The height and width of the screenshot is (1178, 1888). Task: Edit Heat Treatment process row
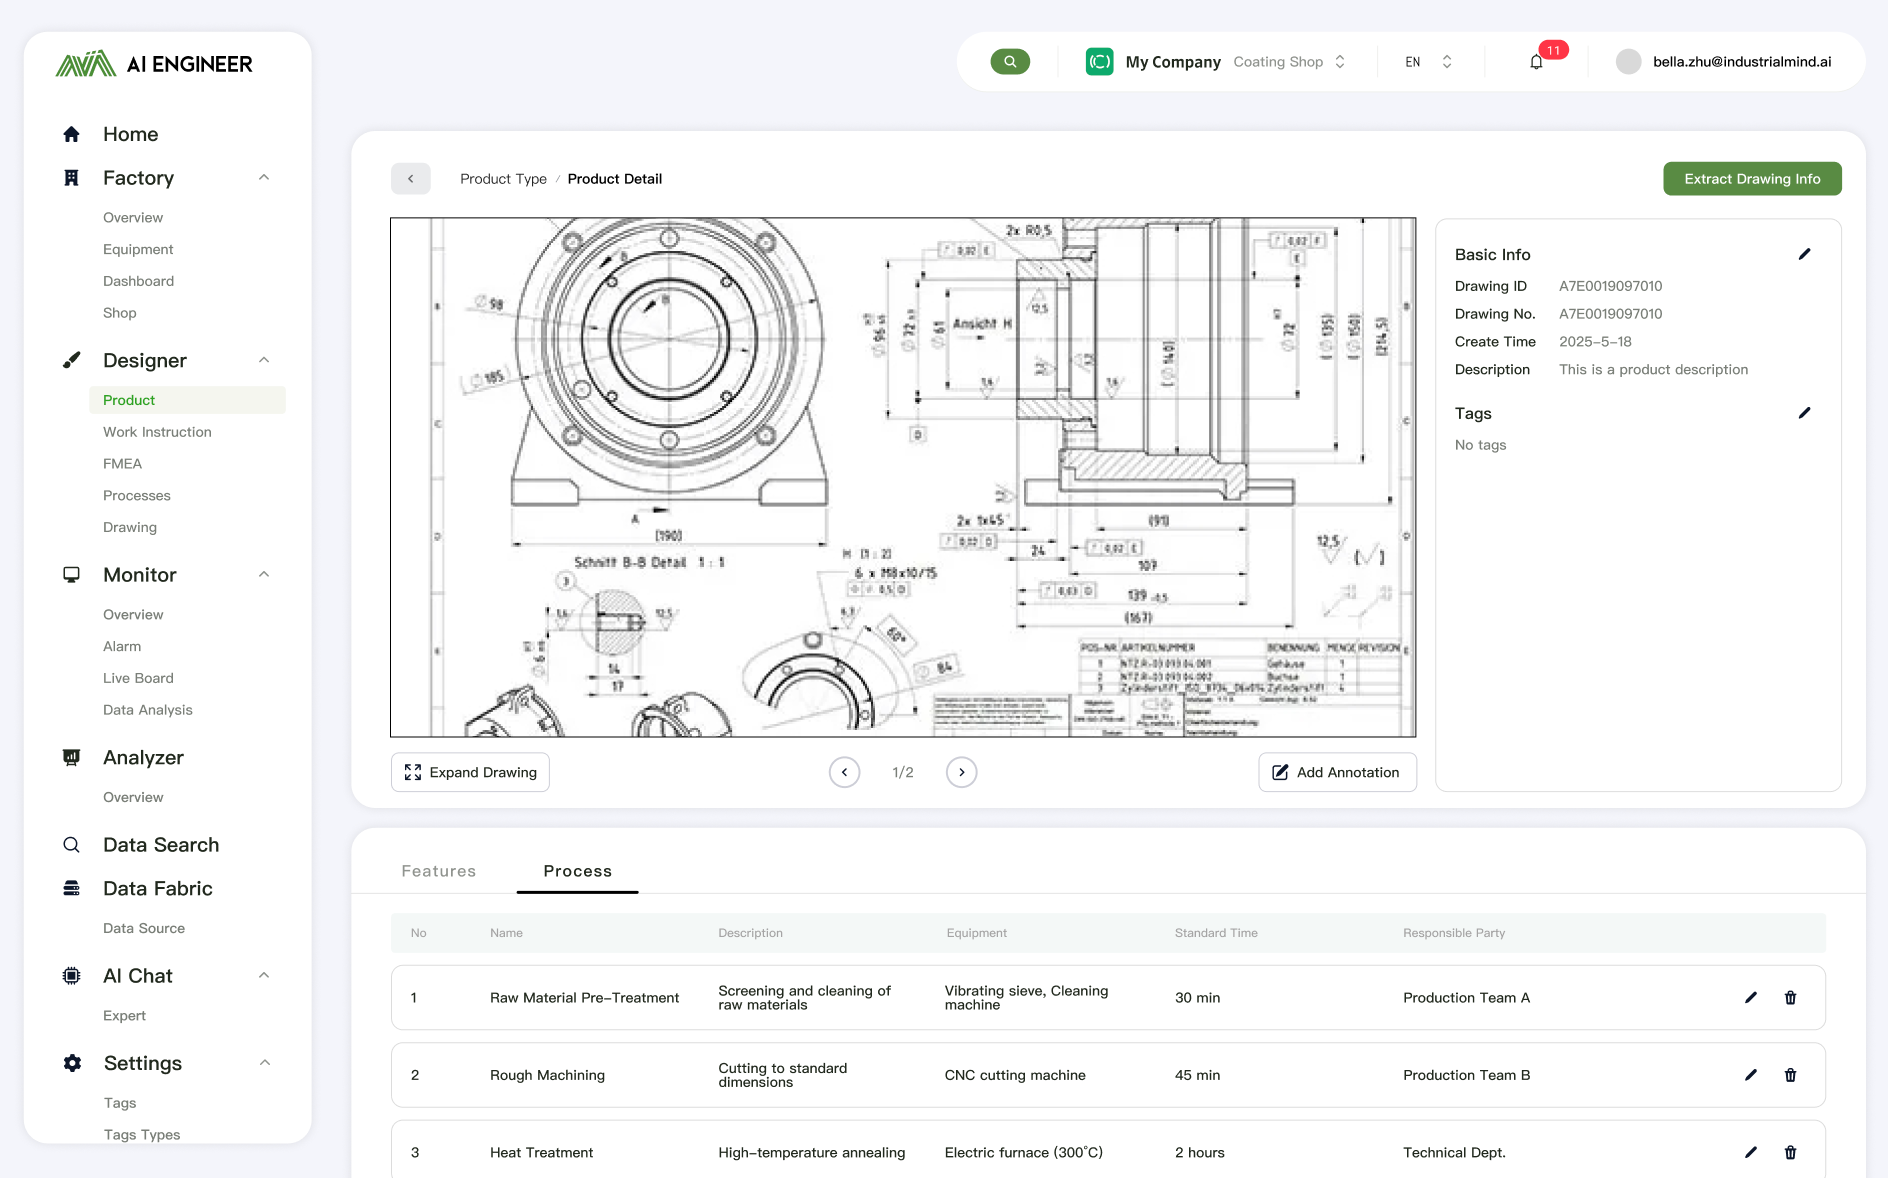tap(1751, 1153)
